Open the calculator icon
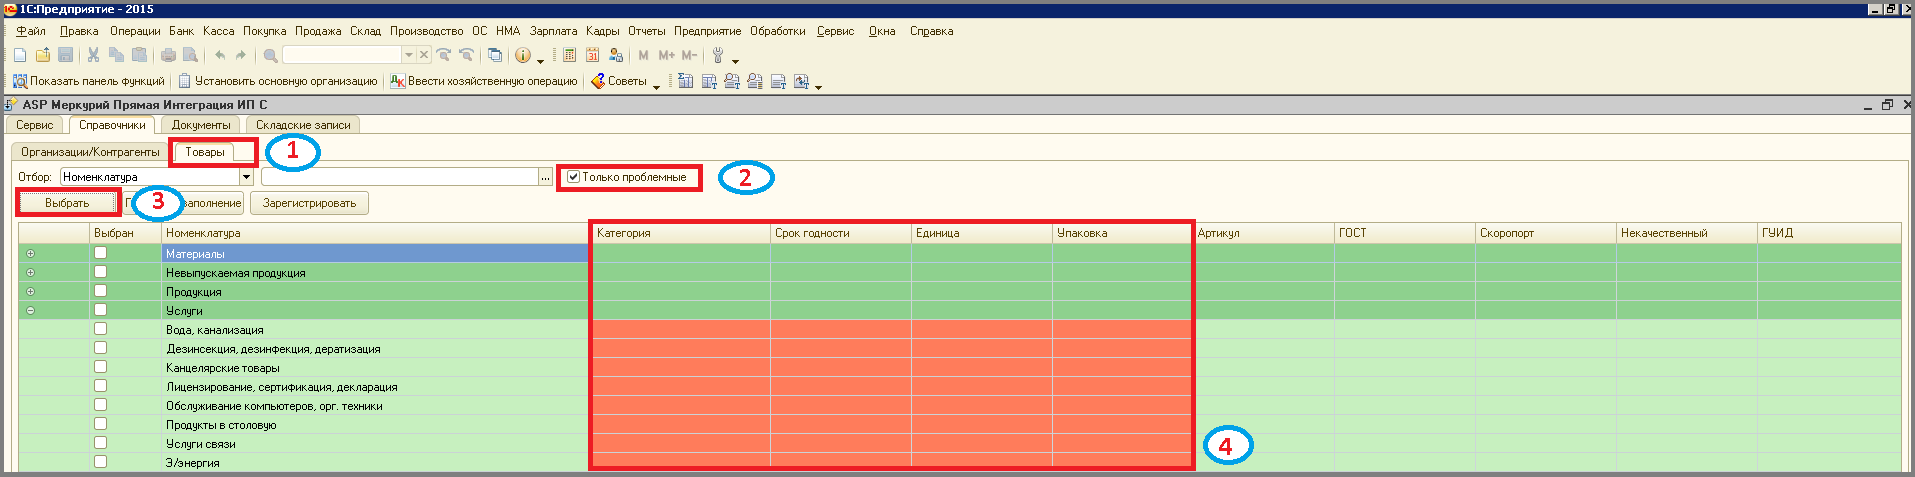 pos(569,55)
